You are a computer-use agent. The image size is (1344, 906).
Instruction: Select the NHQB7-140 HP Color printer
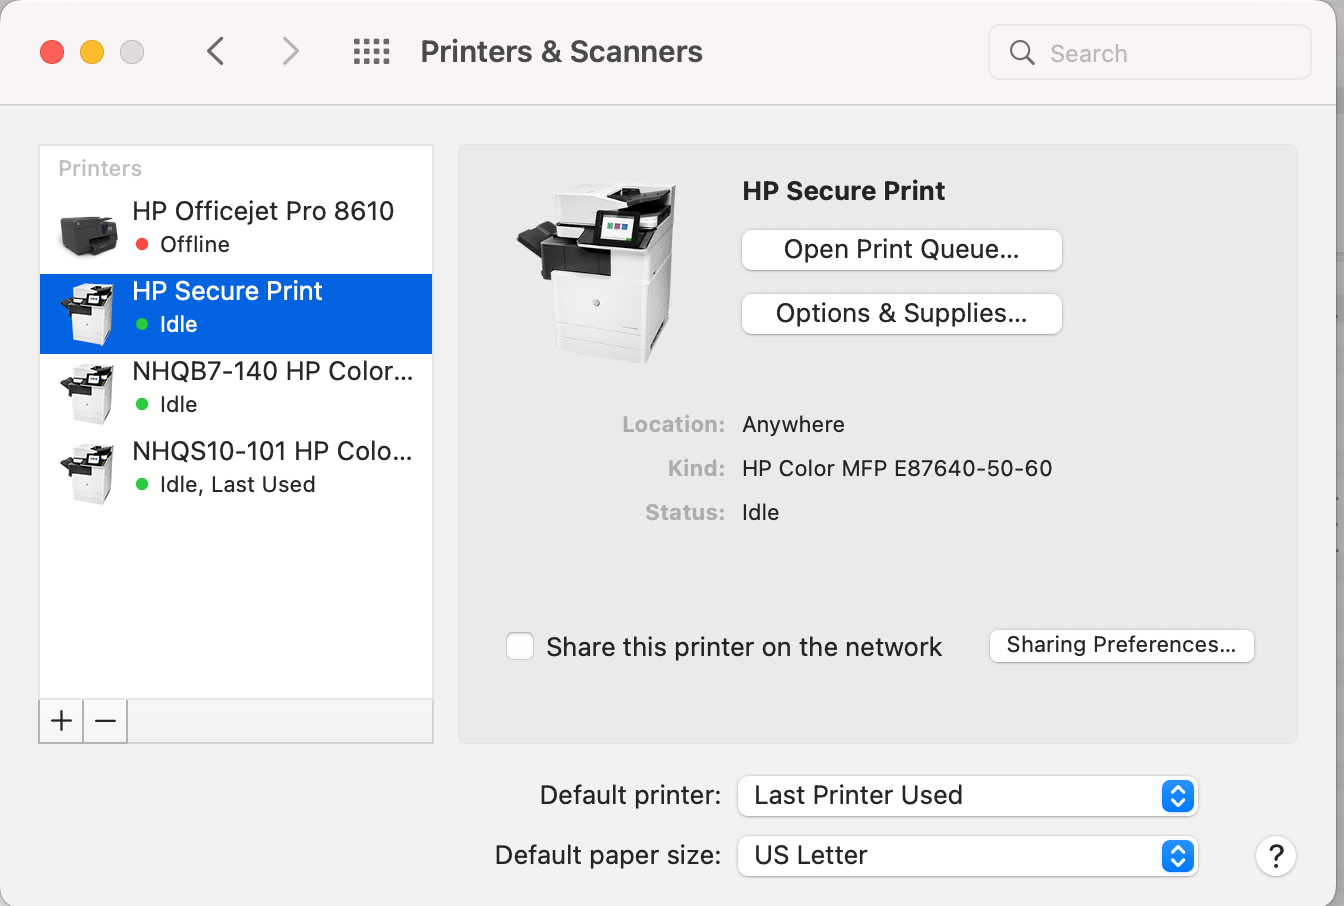tap(236, 393)
